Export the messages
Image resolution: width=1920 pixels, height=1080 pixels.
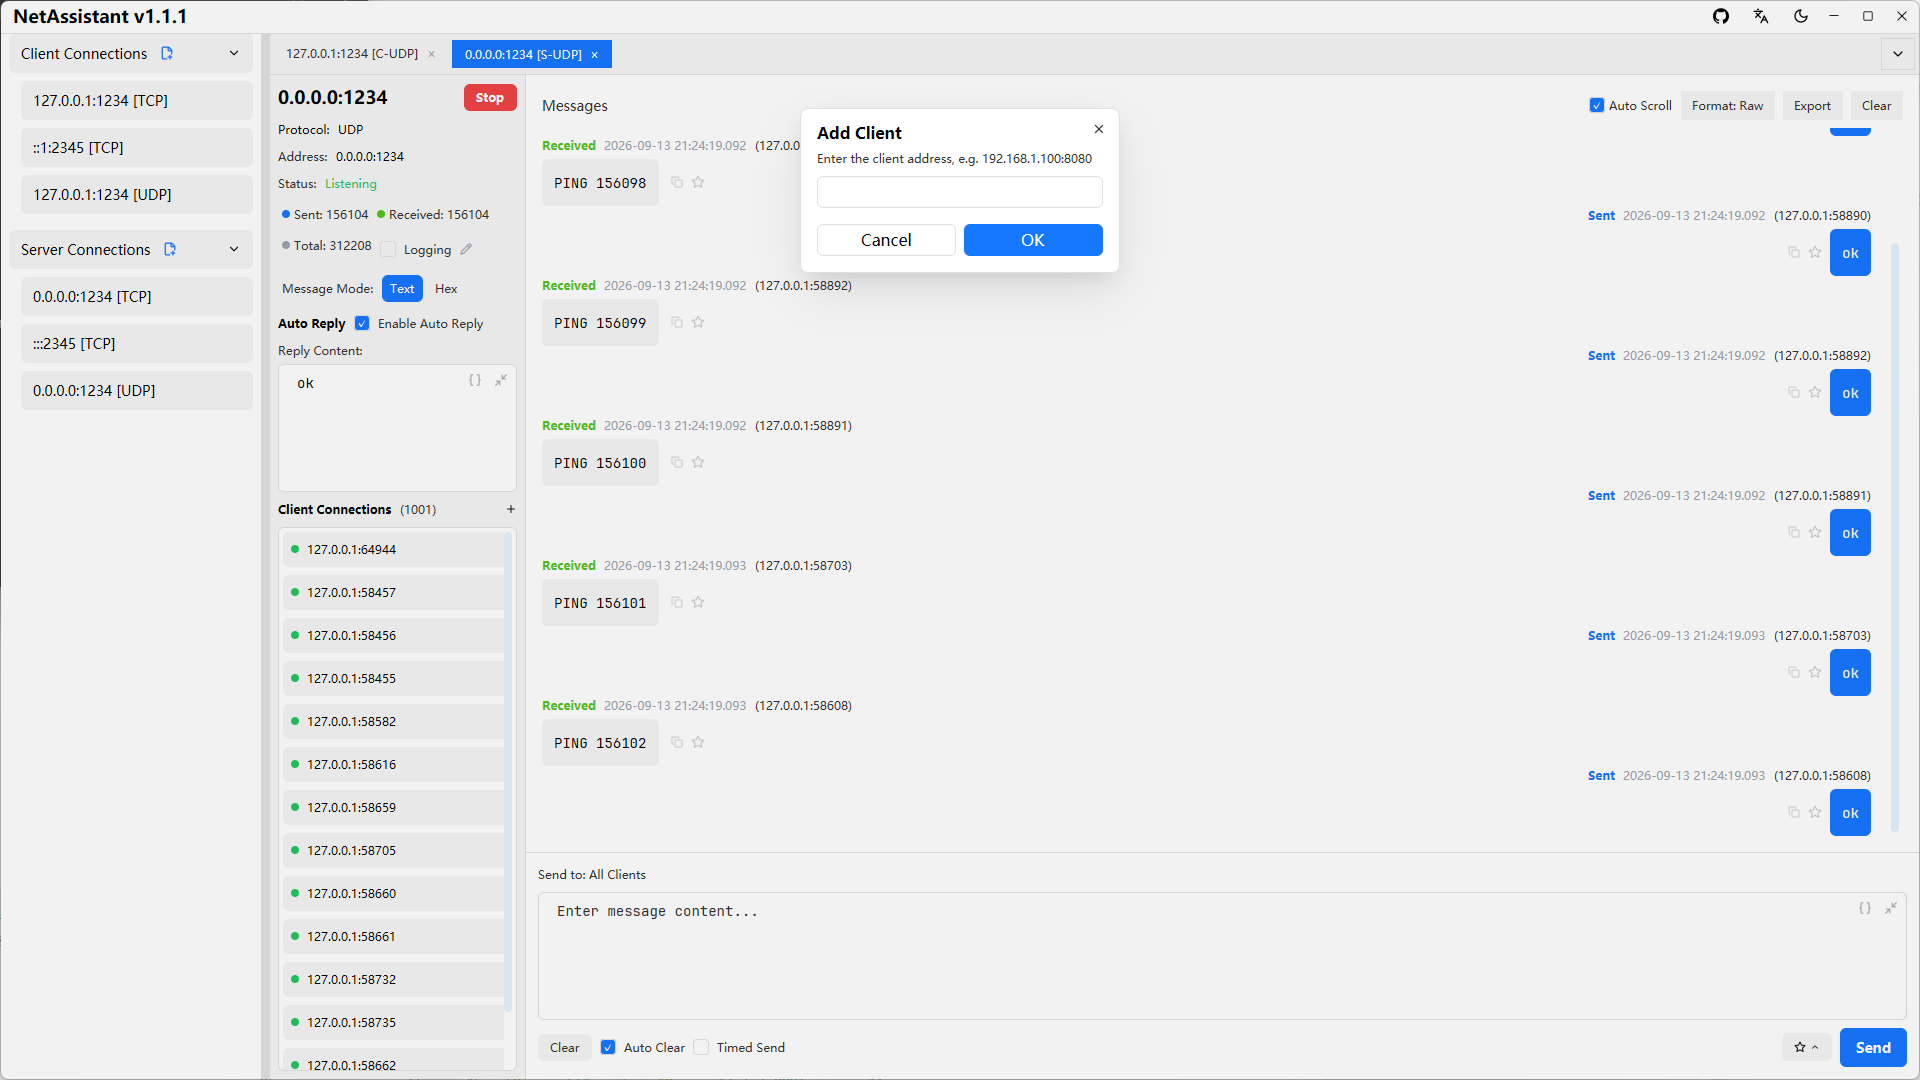click(1812, 105)
